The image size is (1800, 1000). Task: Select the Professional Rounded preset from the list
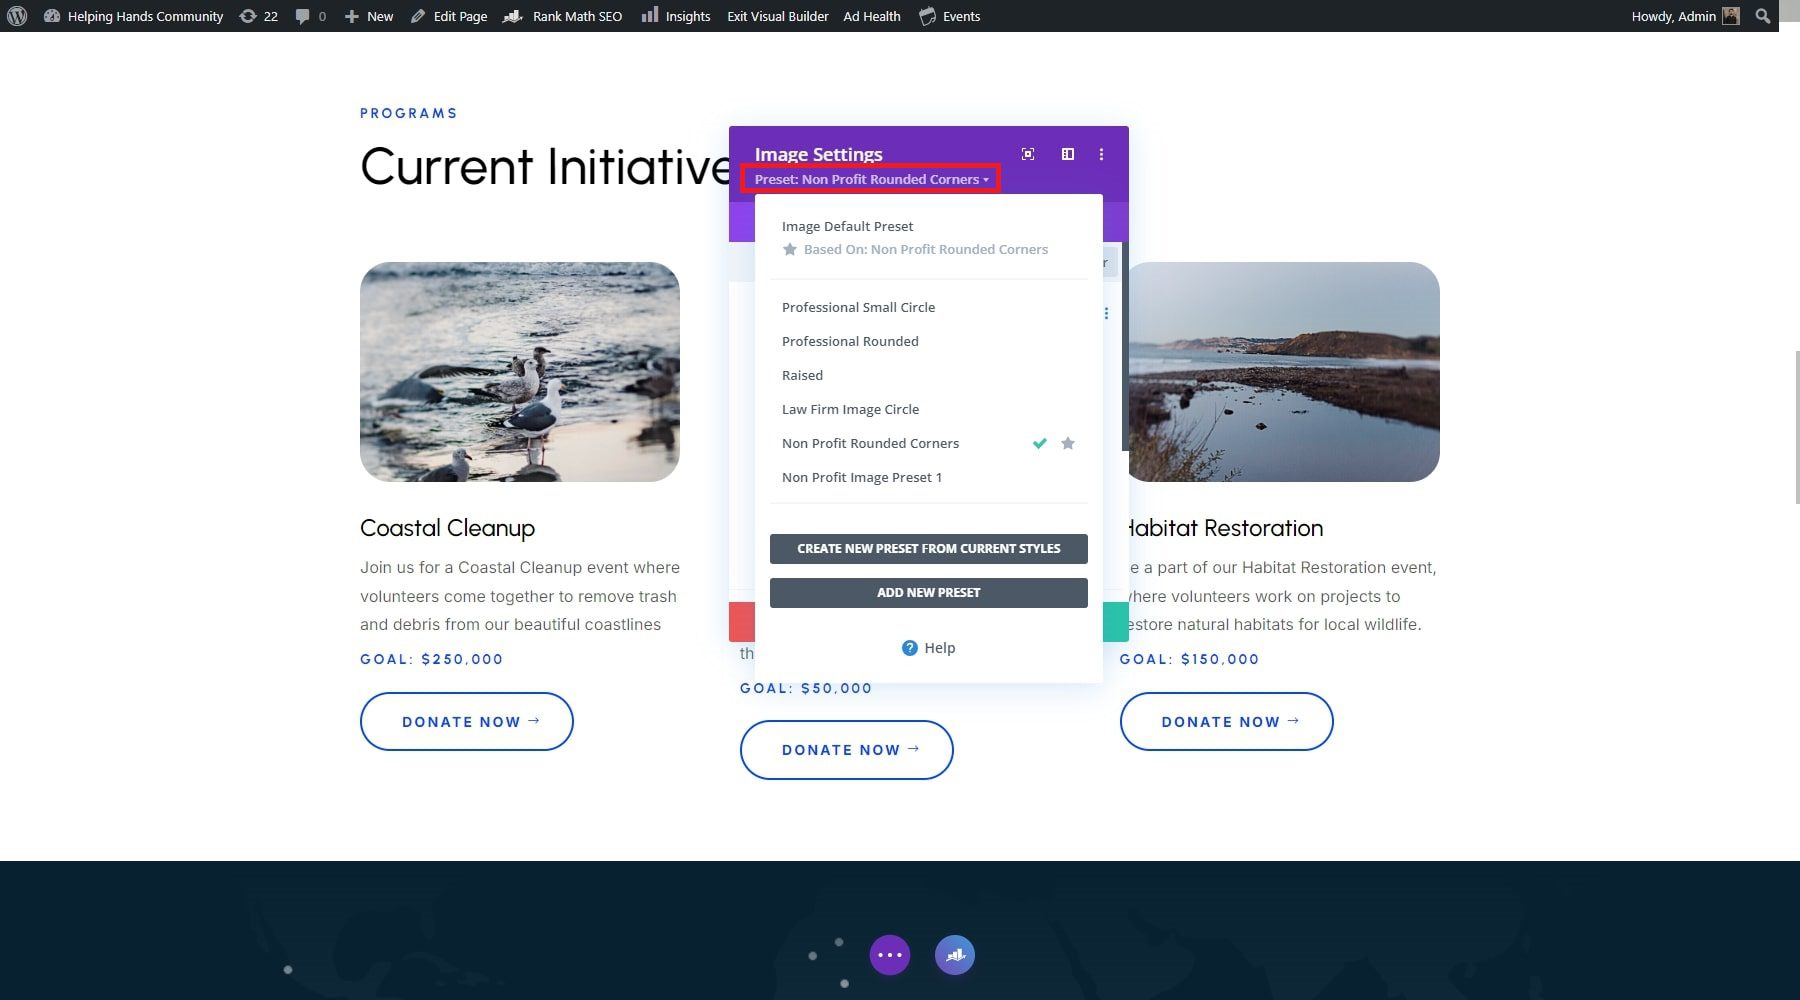coord(850,341)
